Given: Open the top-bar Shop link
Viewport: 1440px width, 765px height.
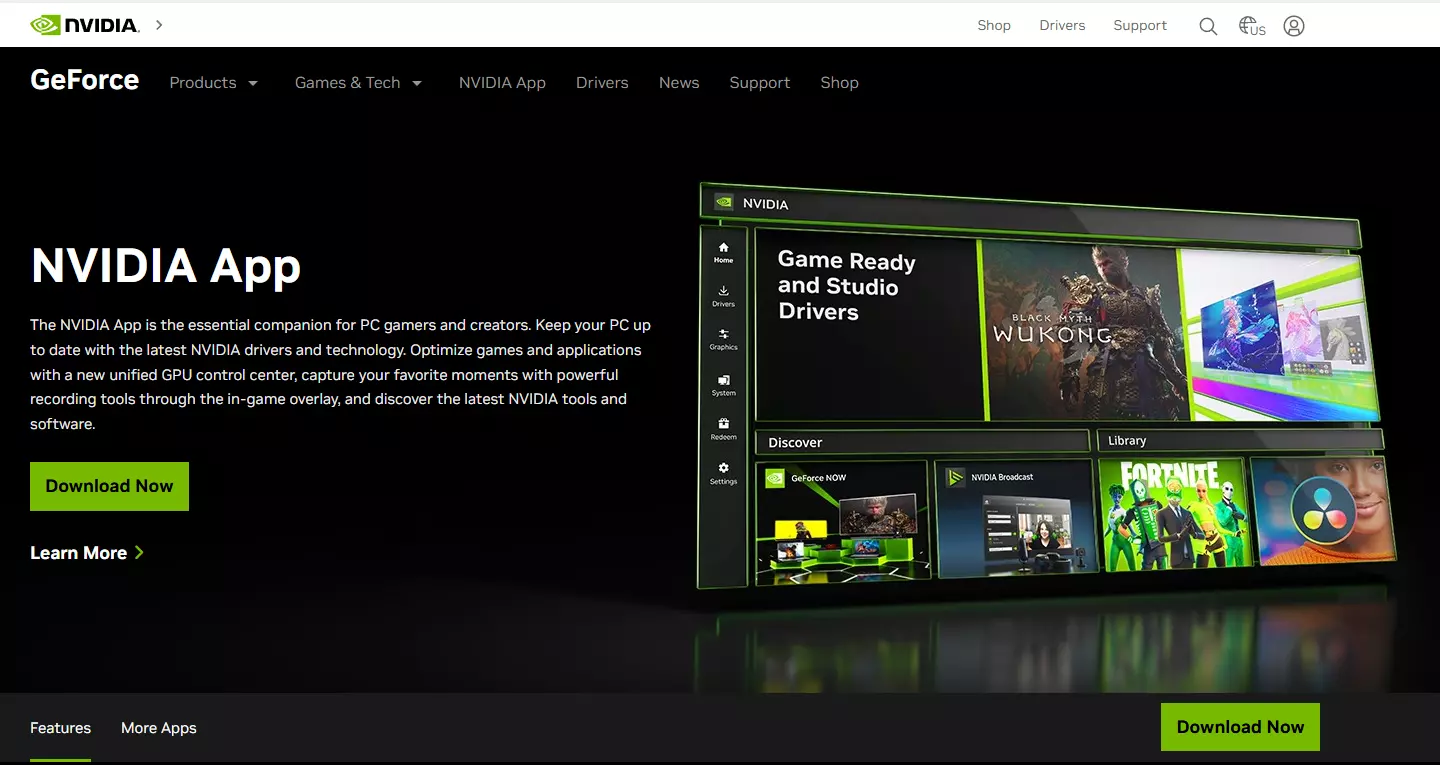Looking at the screenshot, I should (x=994, y=25).
